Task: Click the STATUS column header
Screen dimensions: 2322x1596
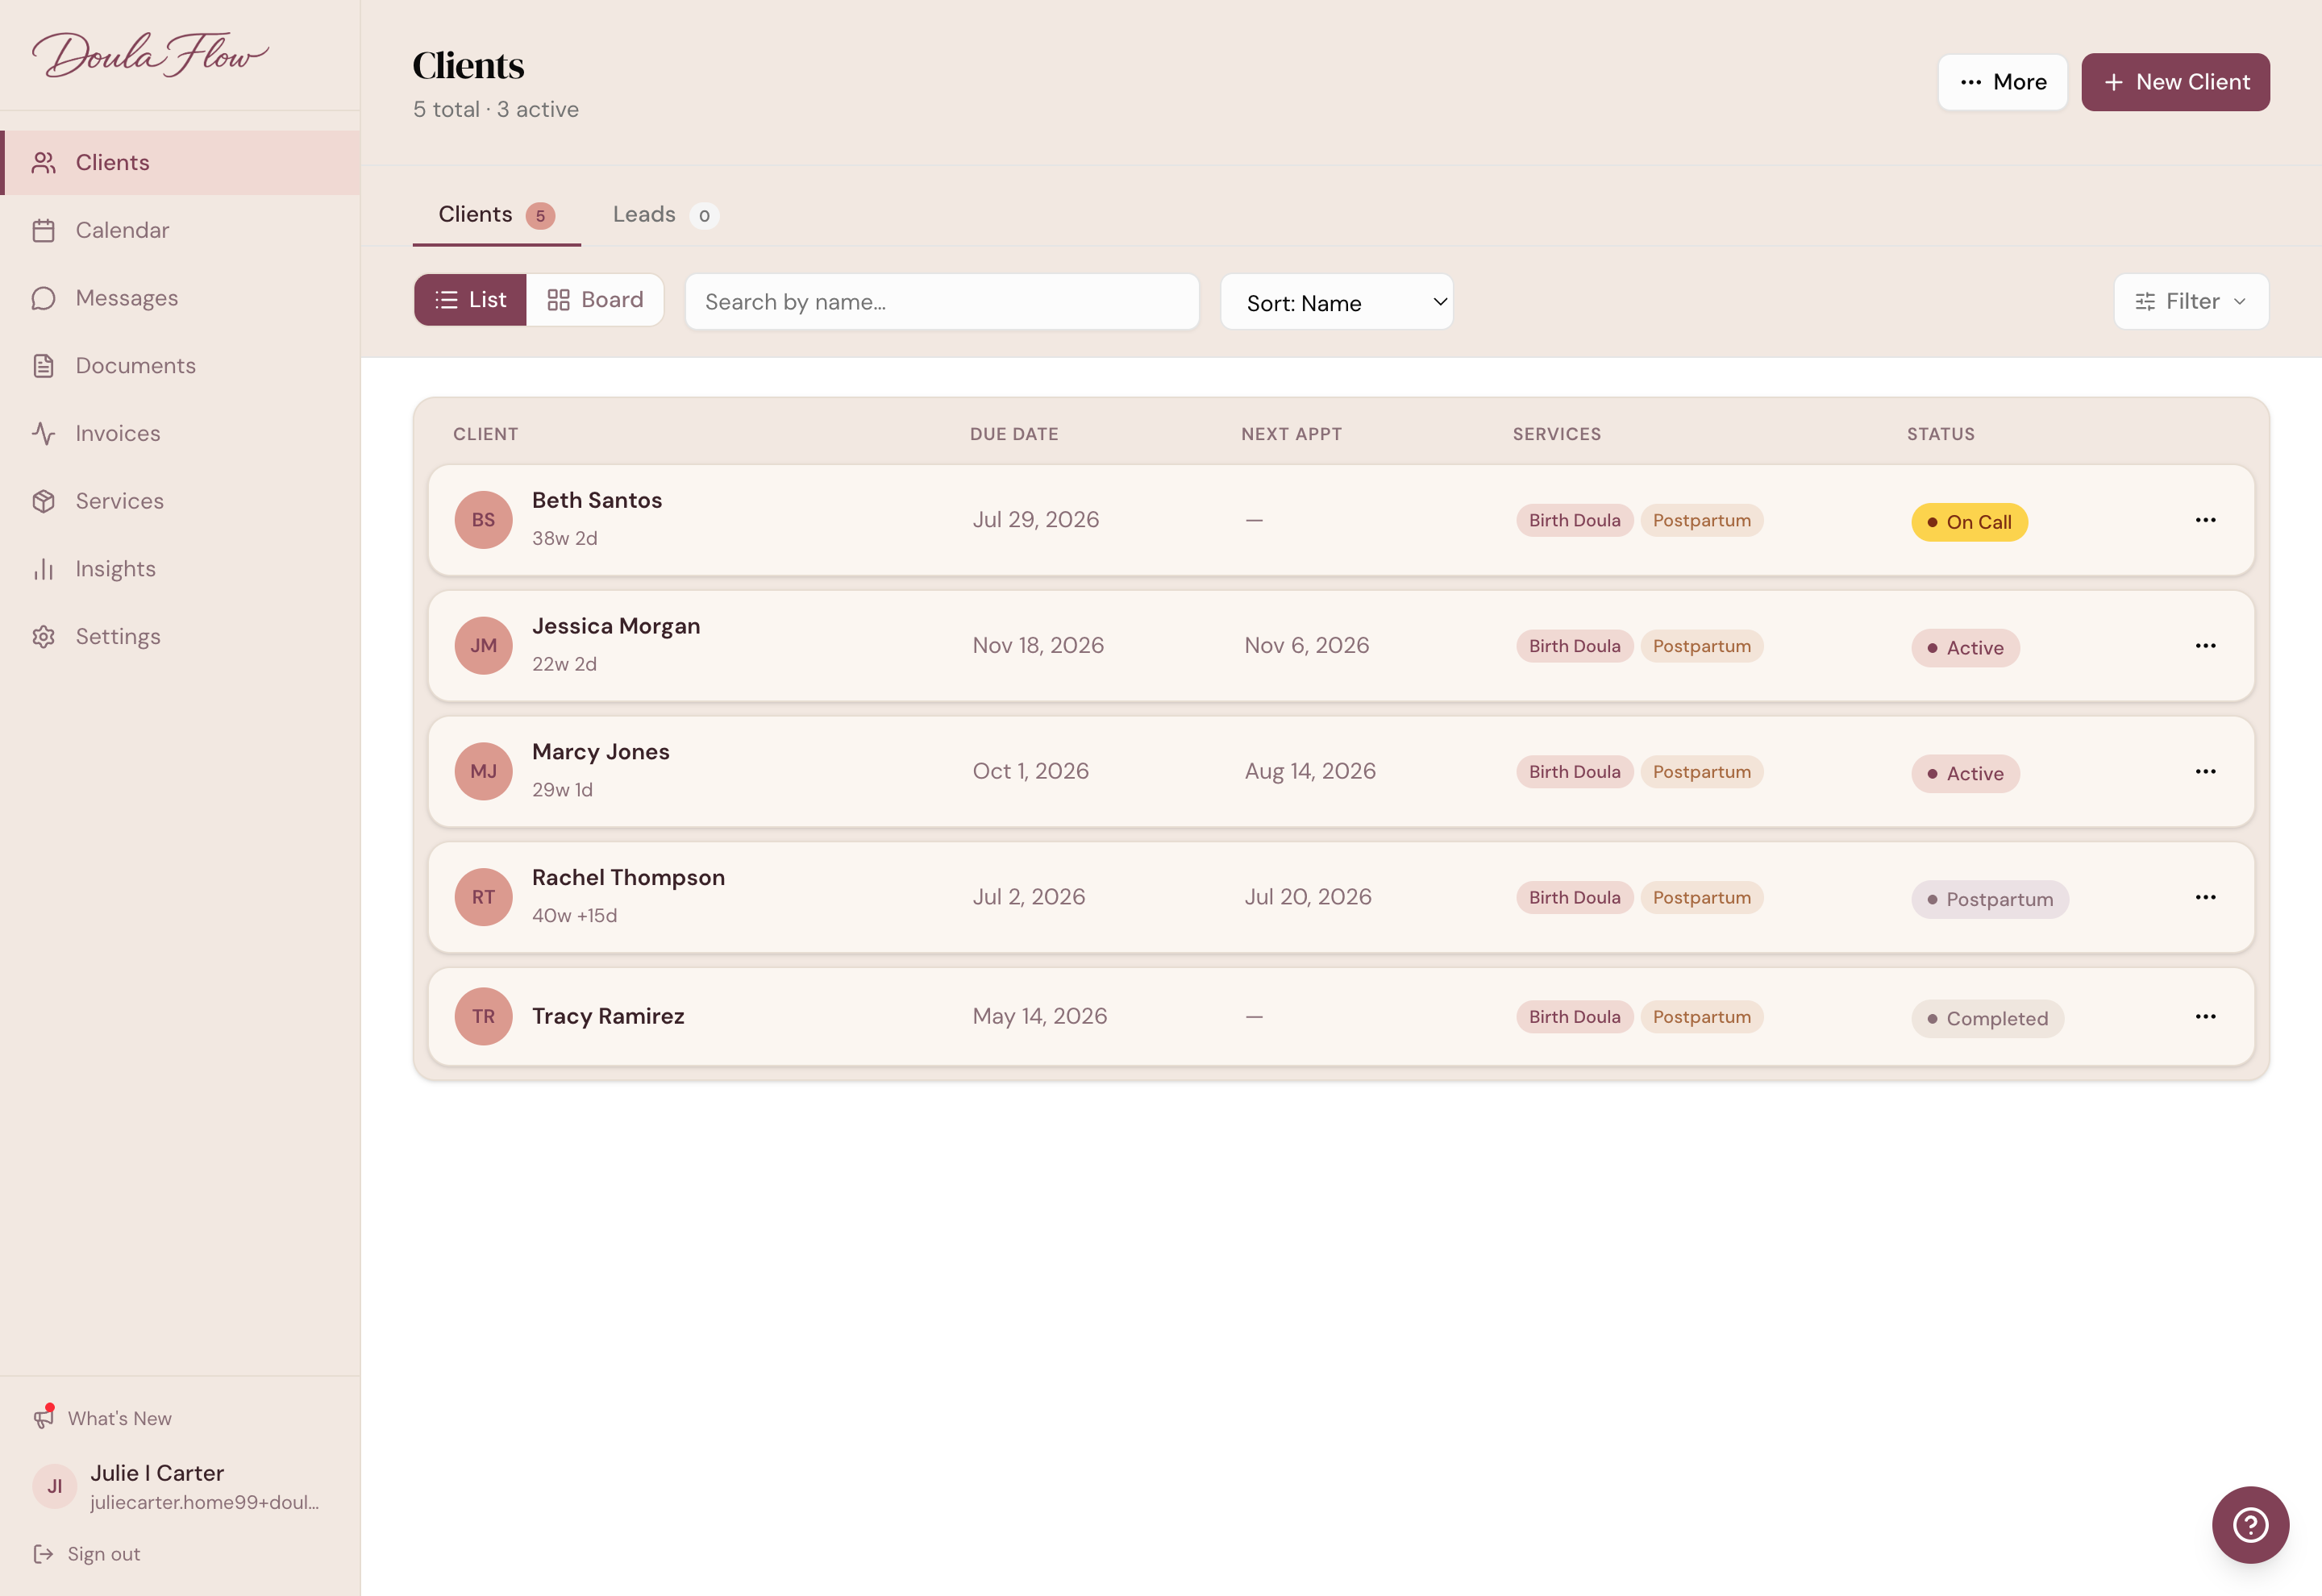Action: (1940, 434)
